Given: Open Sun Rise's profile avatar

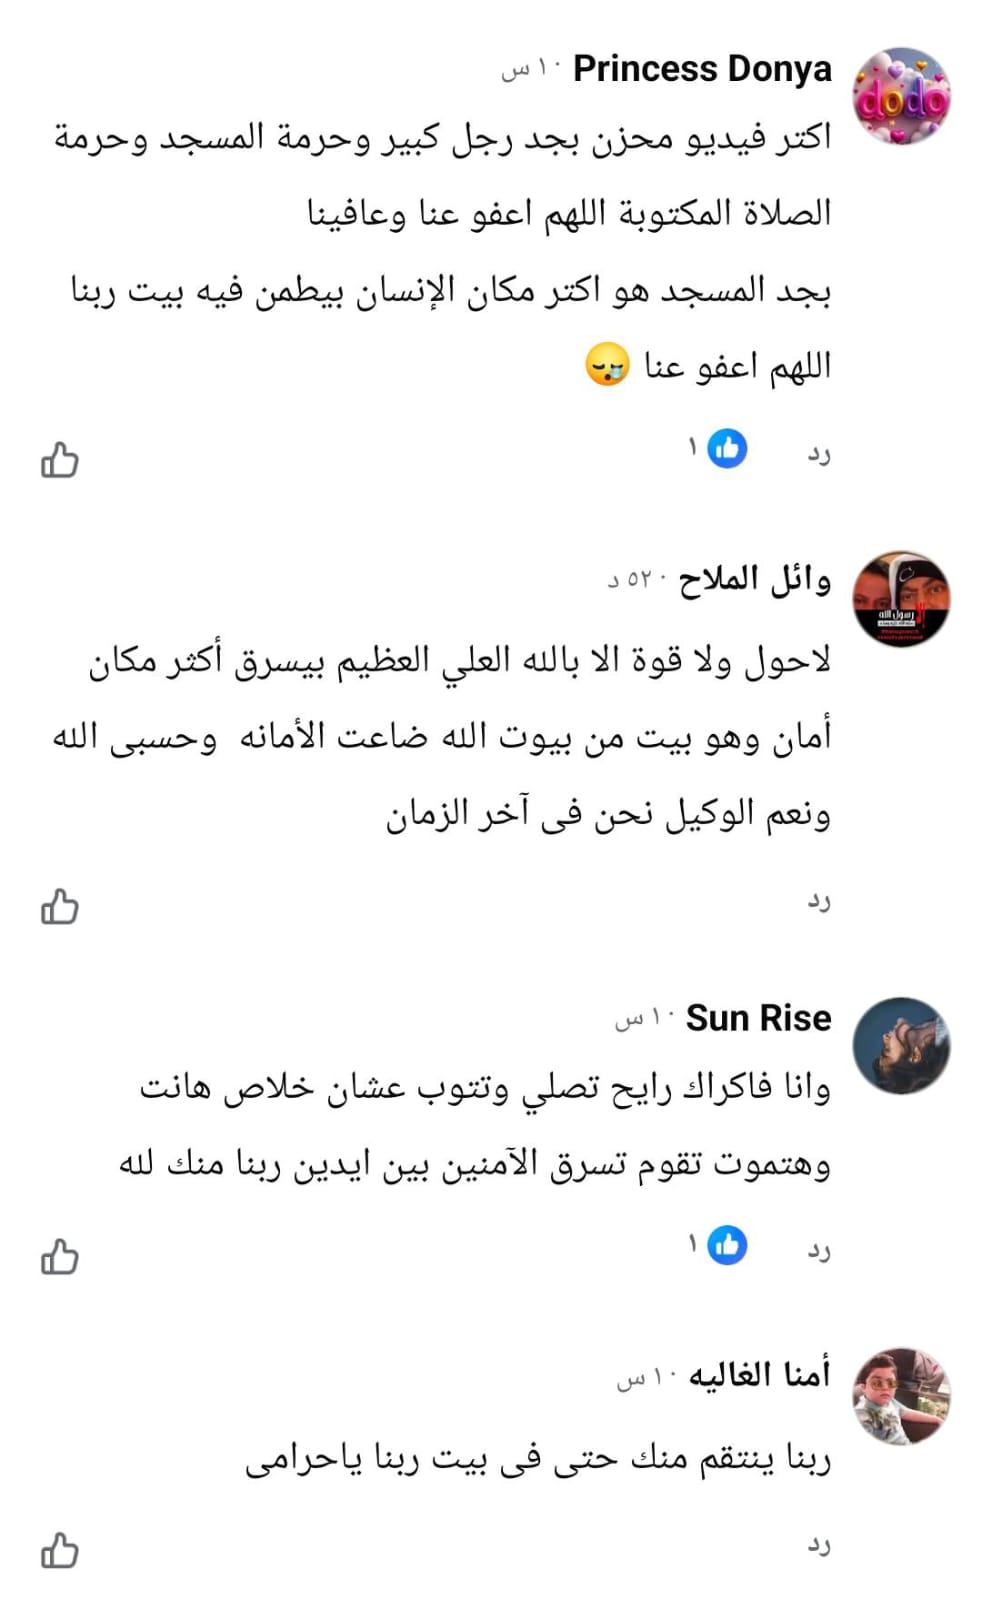Looking at the screenshot, I should tap(901, 1045).
